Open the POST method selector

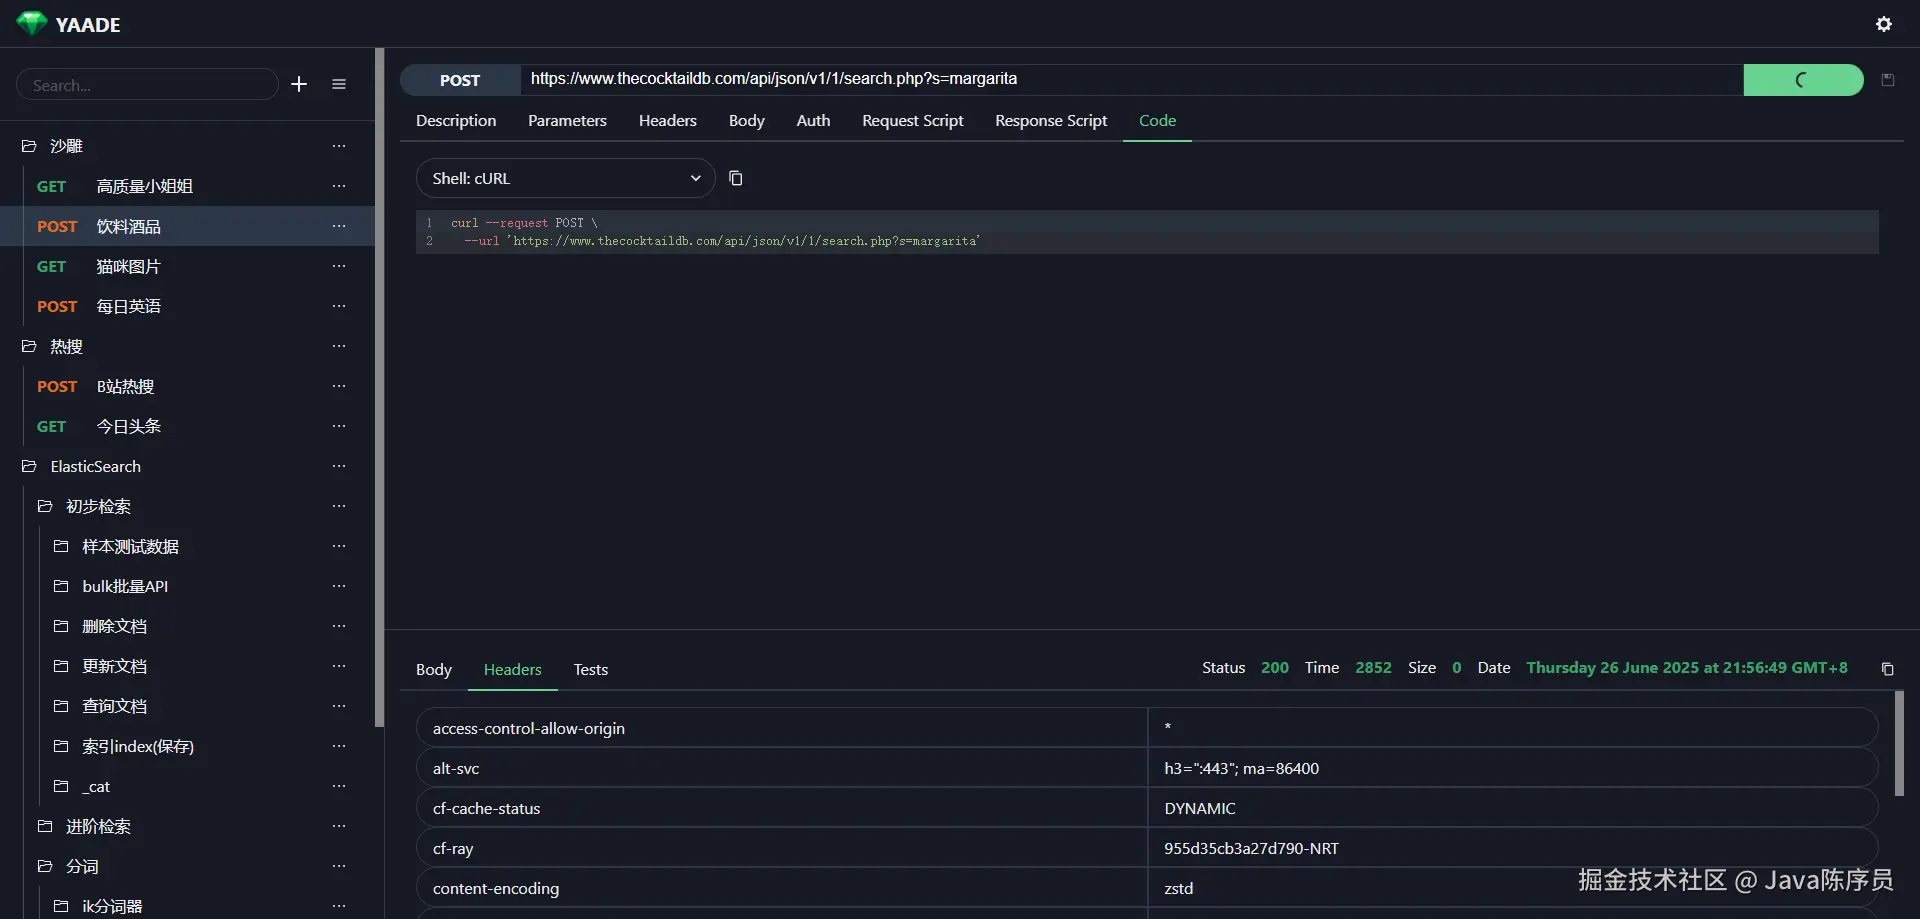click(x=460, y=80)
